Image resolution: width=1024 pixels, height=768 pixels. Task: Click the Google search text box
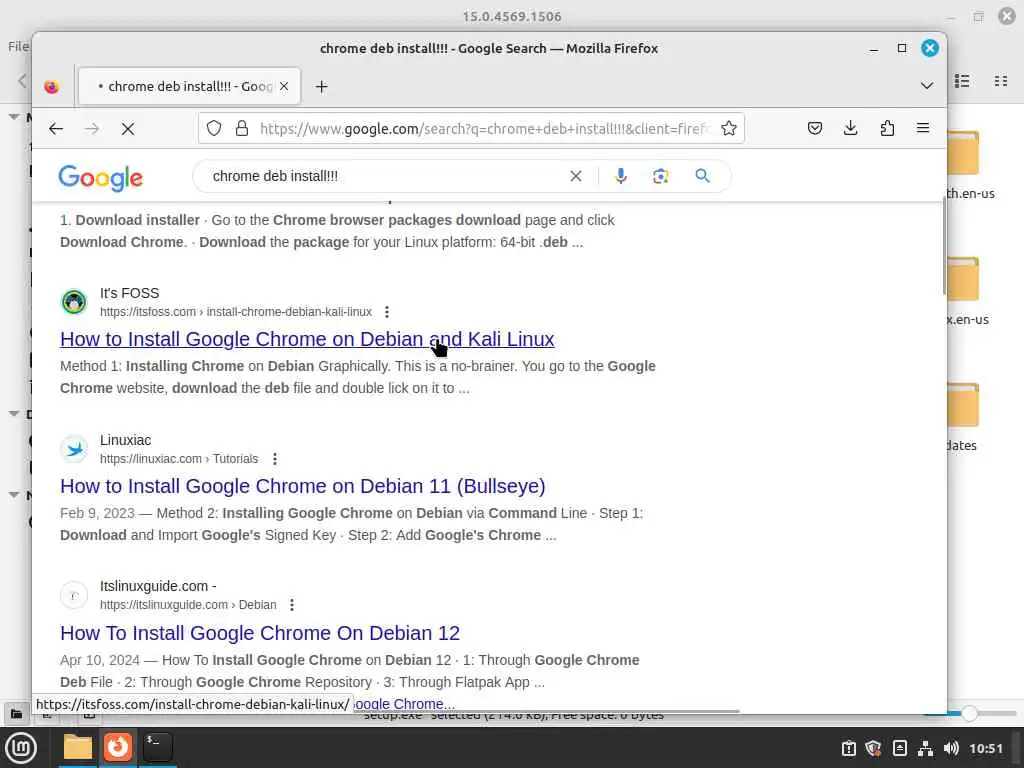pyautogui.click(x=385, y=176)
